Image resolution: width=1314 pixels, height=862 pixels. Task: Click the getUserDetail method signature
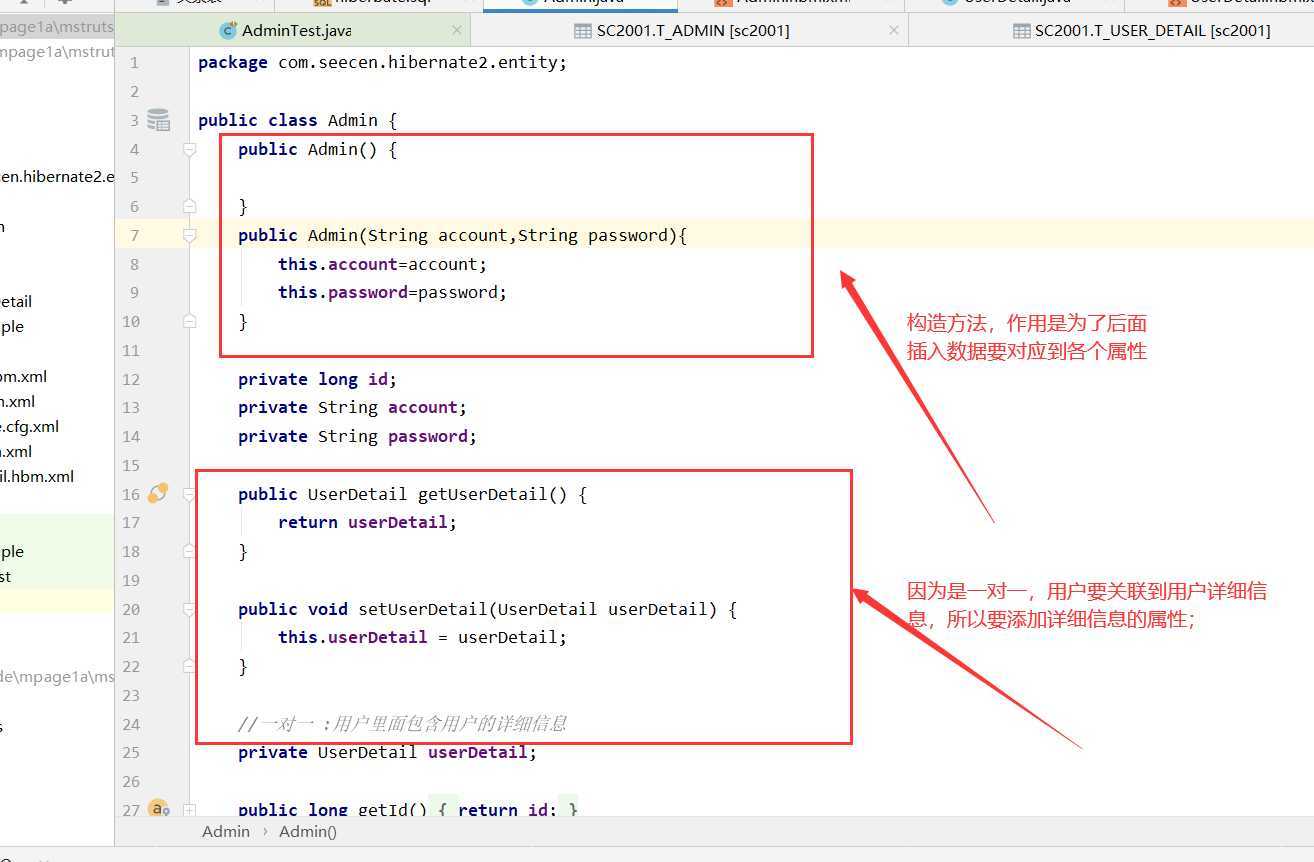click(x=412, y=494)
